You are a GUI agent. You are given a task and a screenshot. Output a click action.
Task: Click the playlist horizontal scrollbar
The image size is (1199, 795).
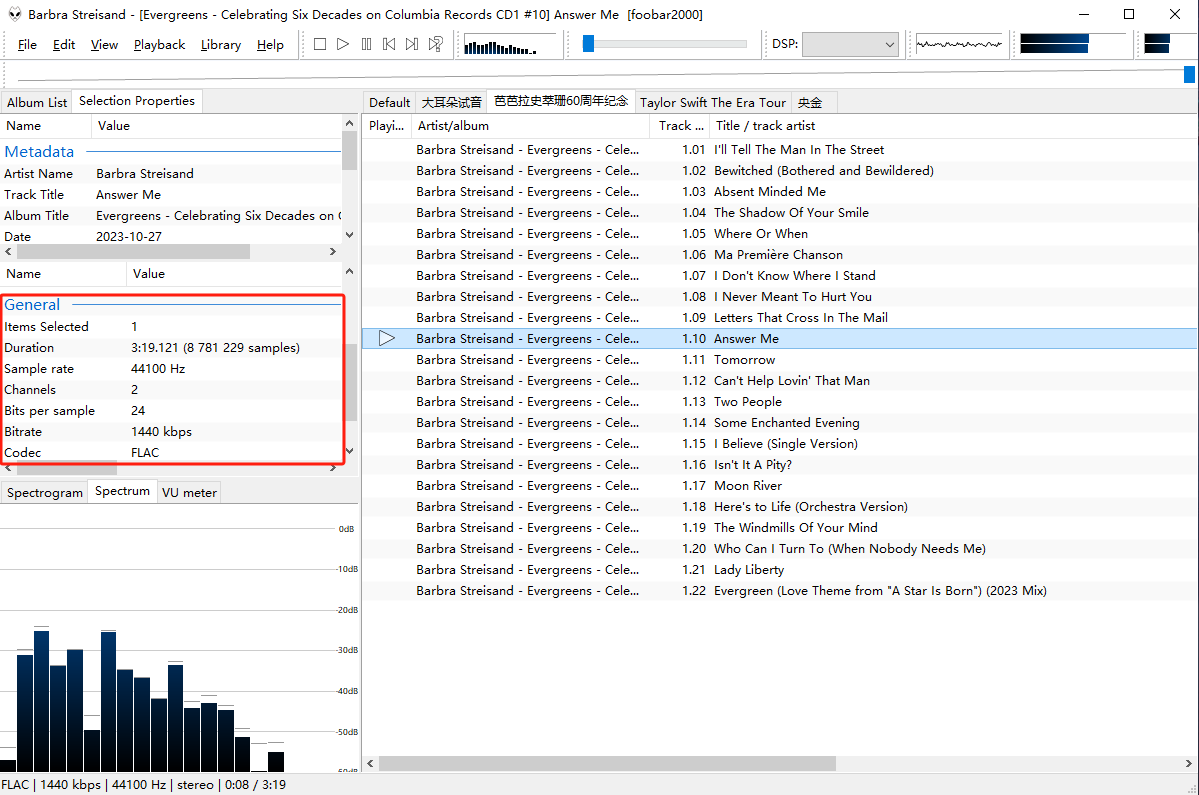click(607, 763)
